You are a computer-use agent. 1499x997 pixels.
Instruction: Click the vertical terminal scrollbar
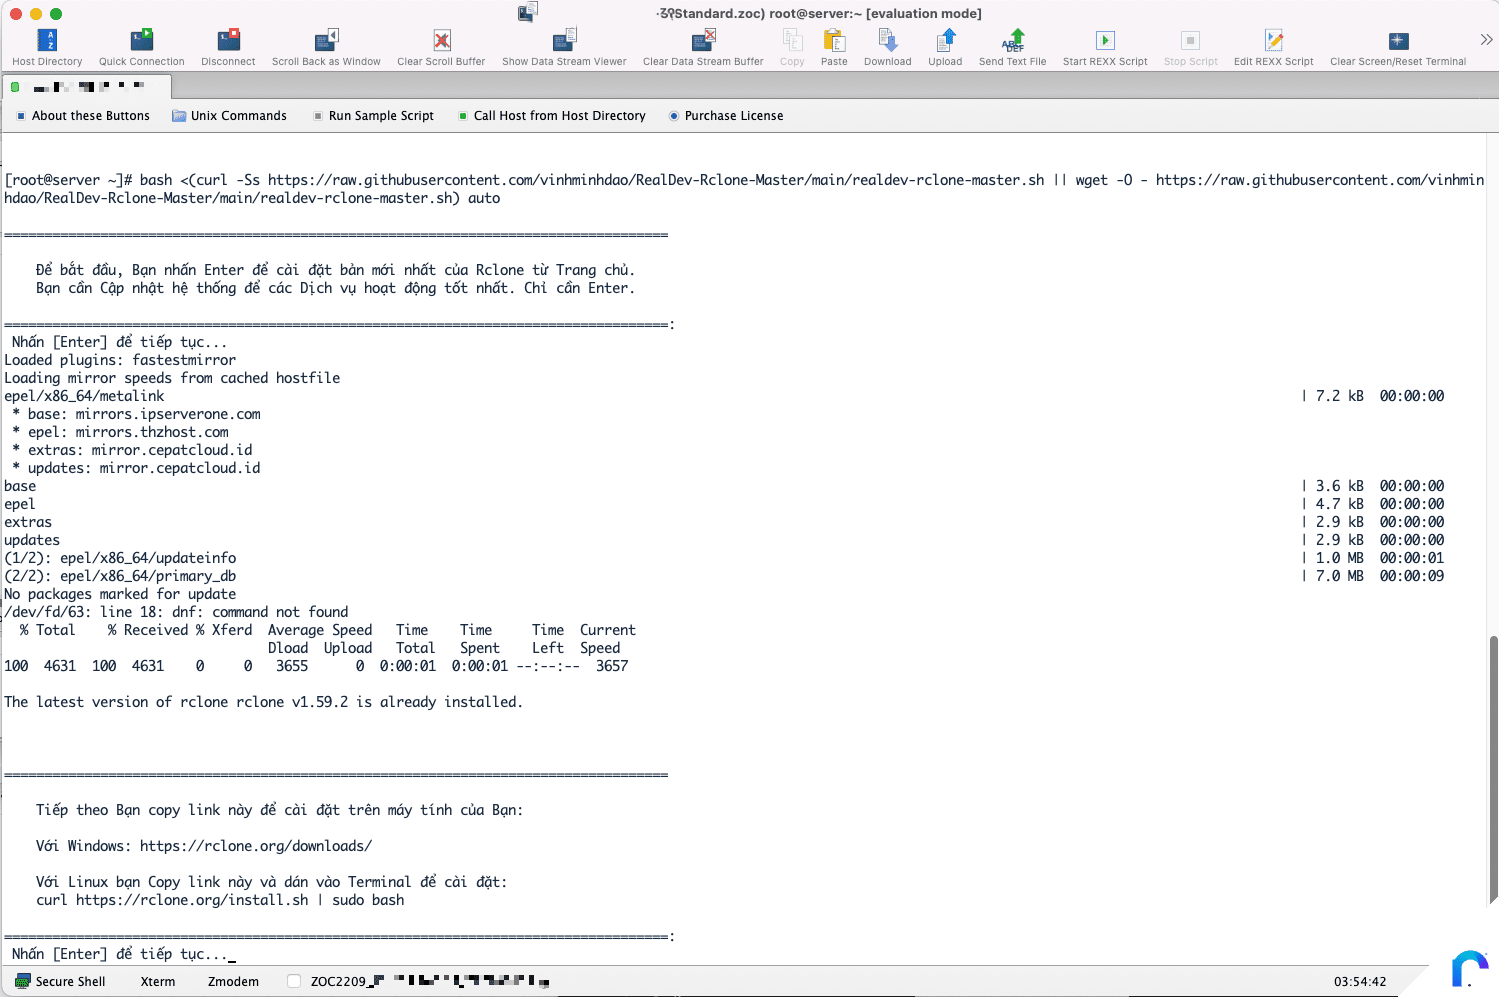point(1493,770)
